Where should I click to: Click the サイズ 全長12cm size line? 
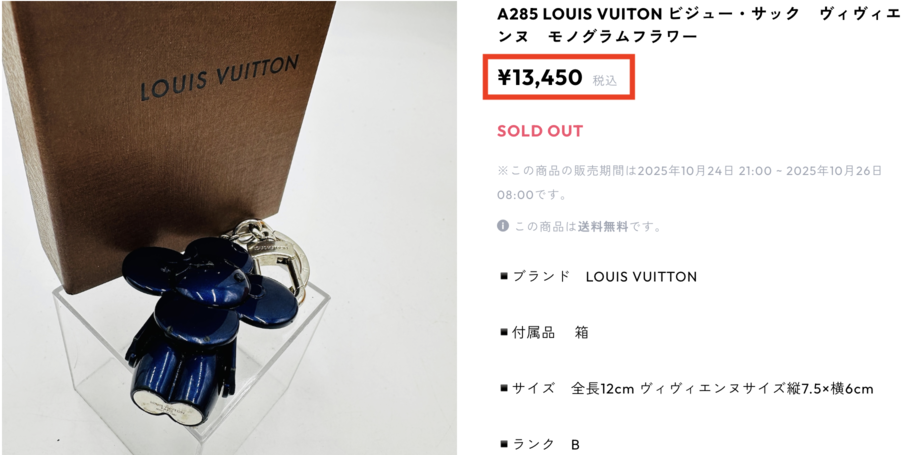pyautogui.click(x=687, y=389)
